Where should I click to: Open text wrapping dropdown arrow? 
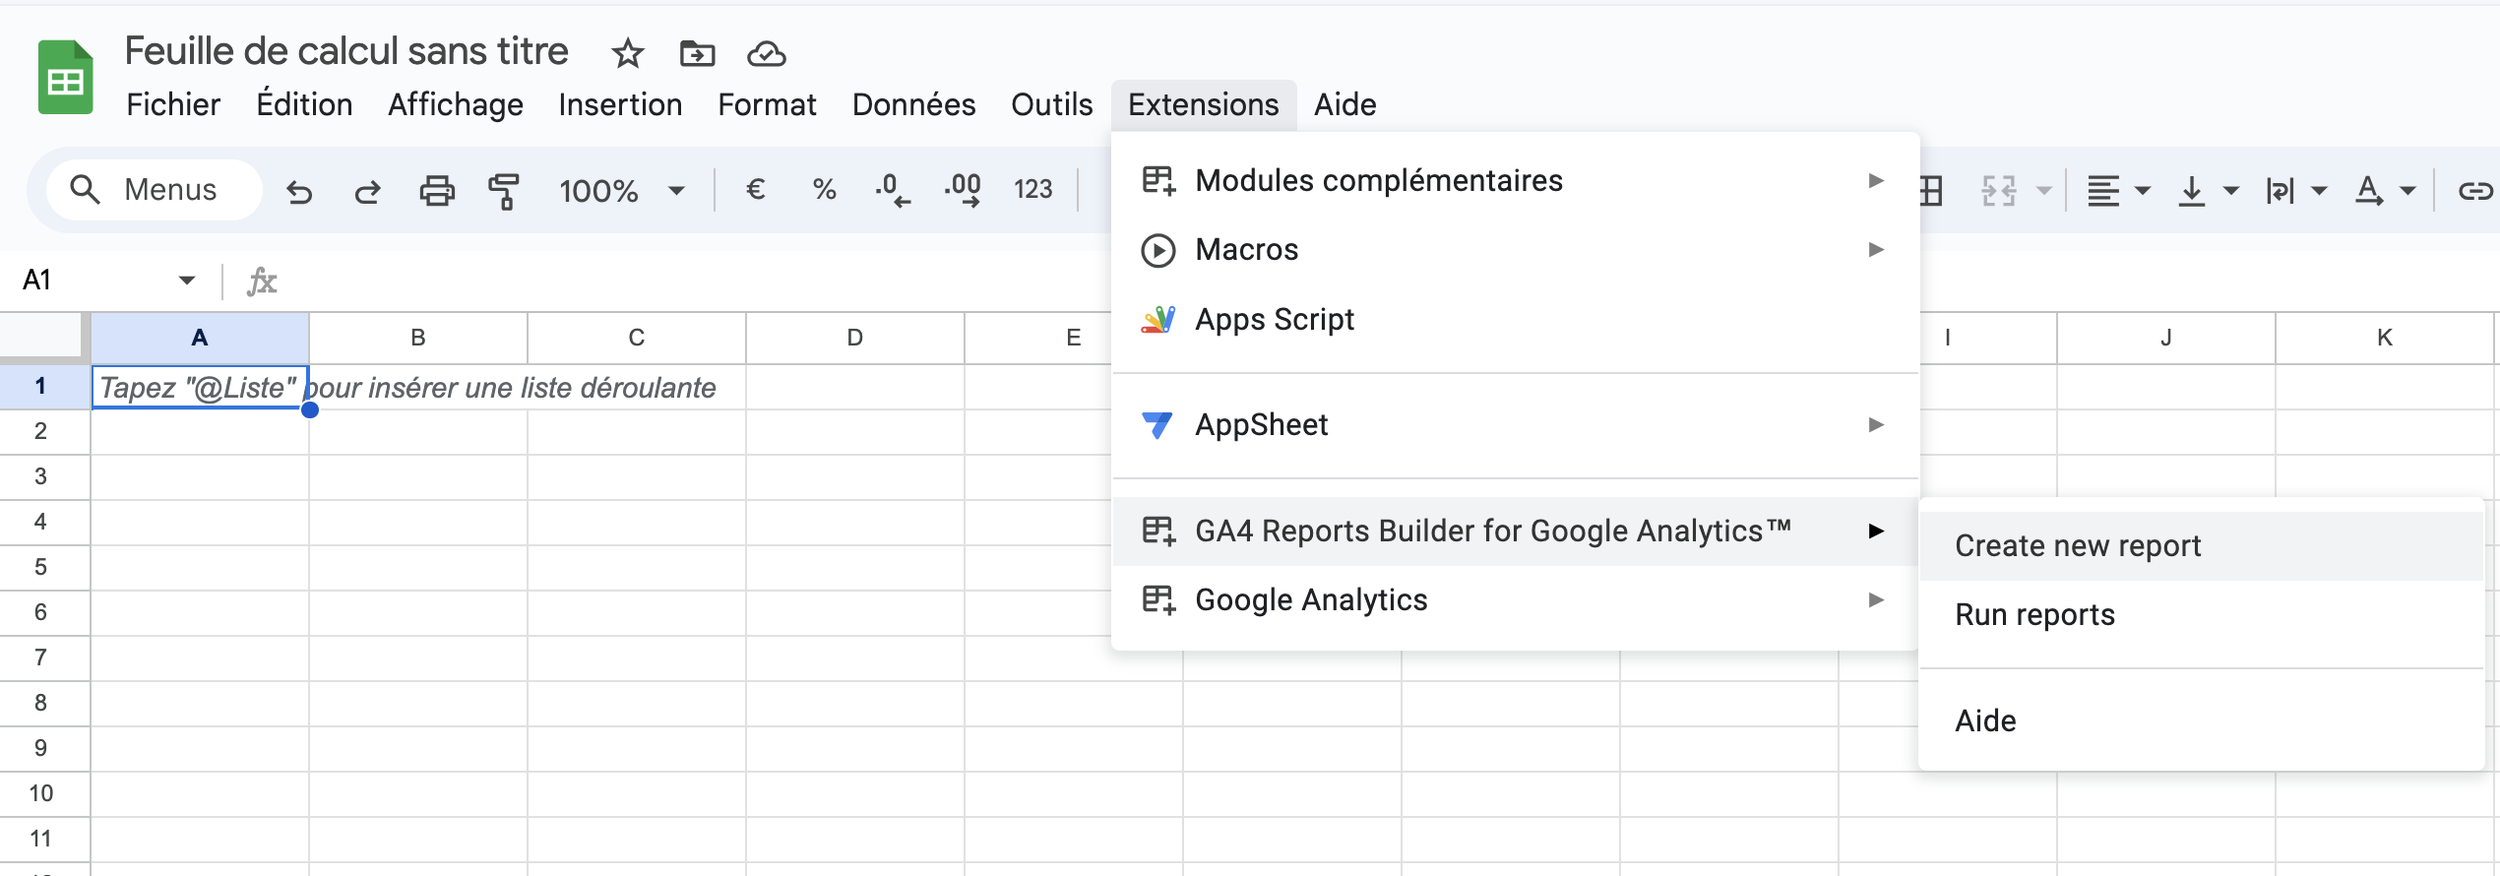click(2319, 190)
